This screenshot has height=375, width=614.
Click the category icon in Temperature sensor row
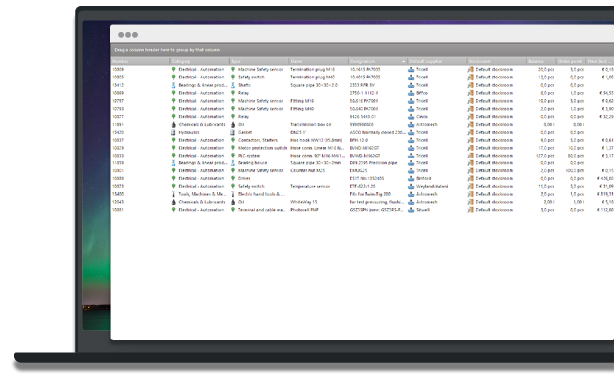tap(173, 186)
